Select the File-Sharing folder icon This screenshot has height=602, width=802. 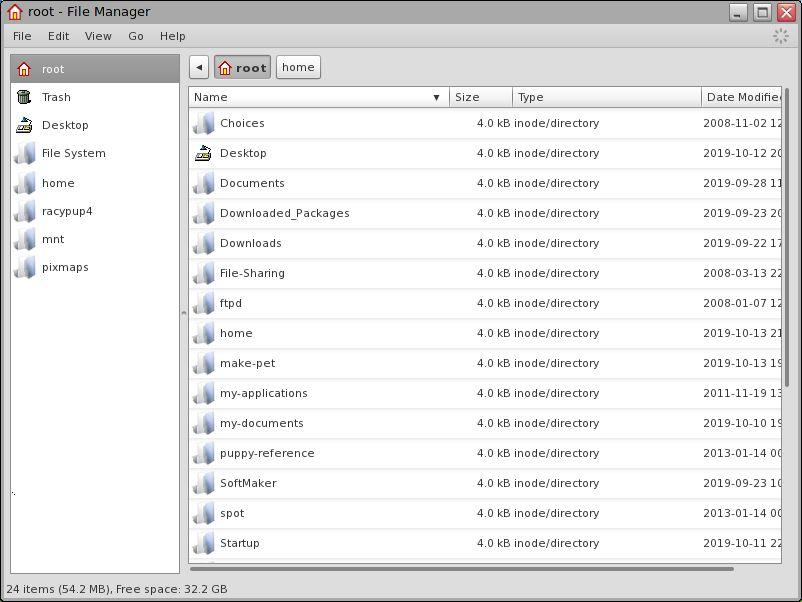204,273
